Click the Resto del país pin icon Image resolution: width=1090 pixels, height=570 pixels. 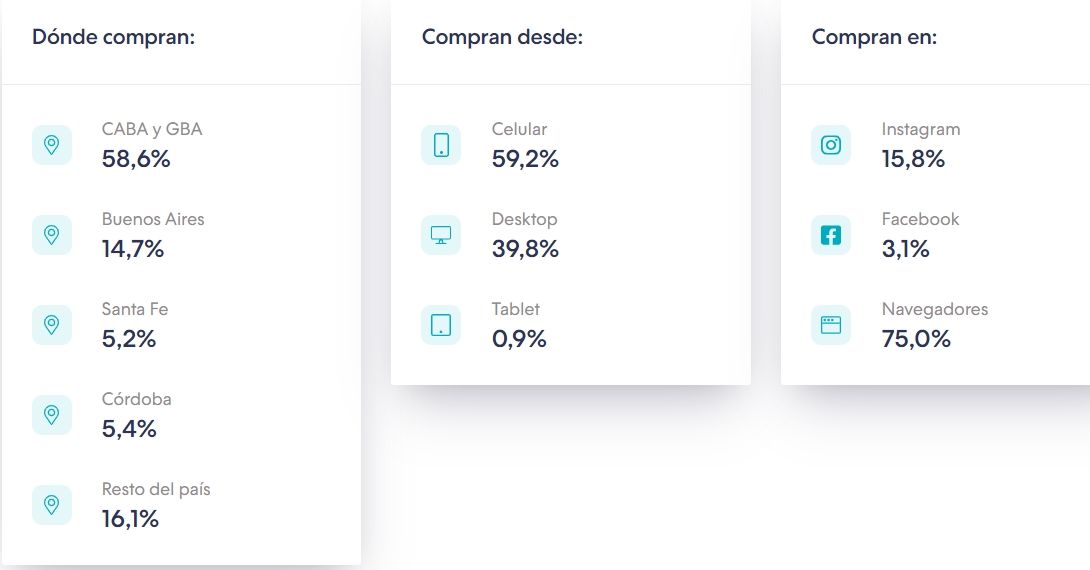[x=52, y=505]
